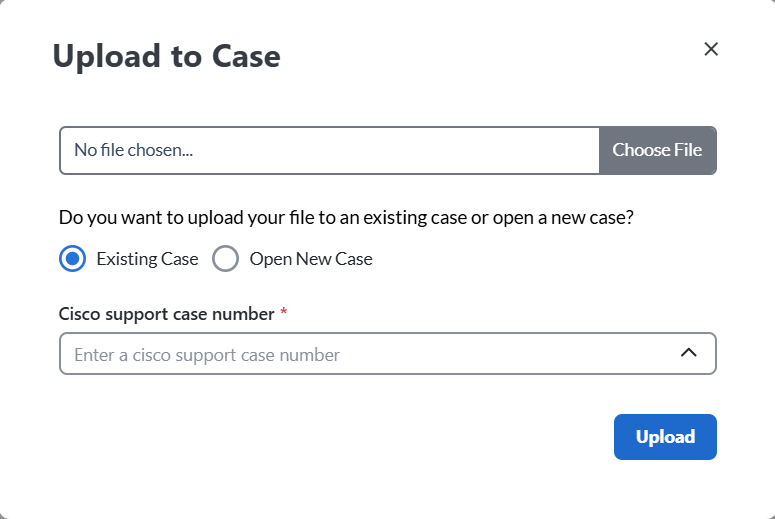Click the Open New Case label text
775x519 pixels.
[x=310, y=259]
